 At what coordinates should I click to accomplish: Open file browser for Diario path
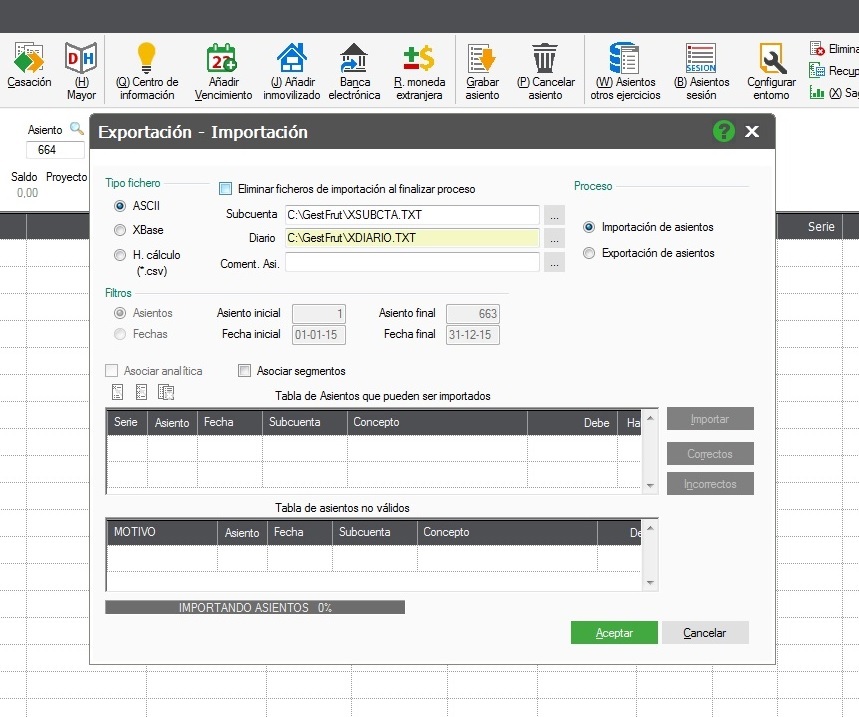[555, 238]
